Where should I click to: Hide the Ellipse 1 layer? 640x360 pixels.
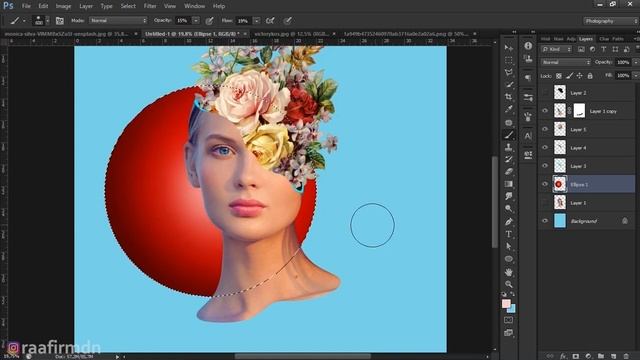545,184
